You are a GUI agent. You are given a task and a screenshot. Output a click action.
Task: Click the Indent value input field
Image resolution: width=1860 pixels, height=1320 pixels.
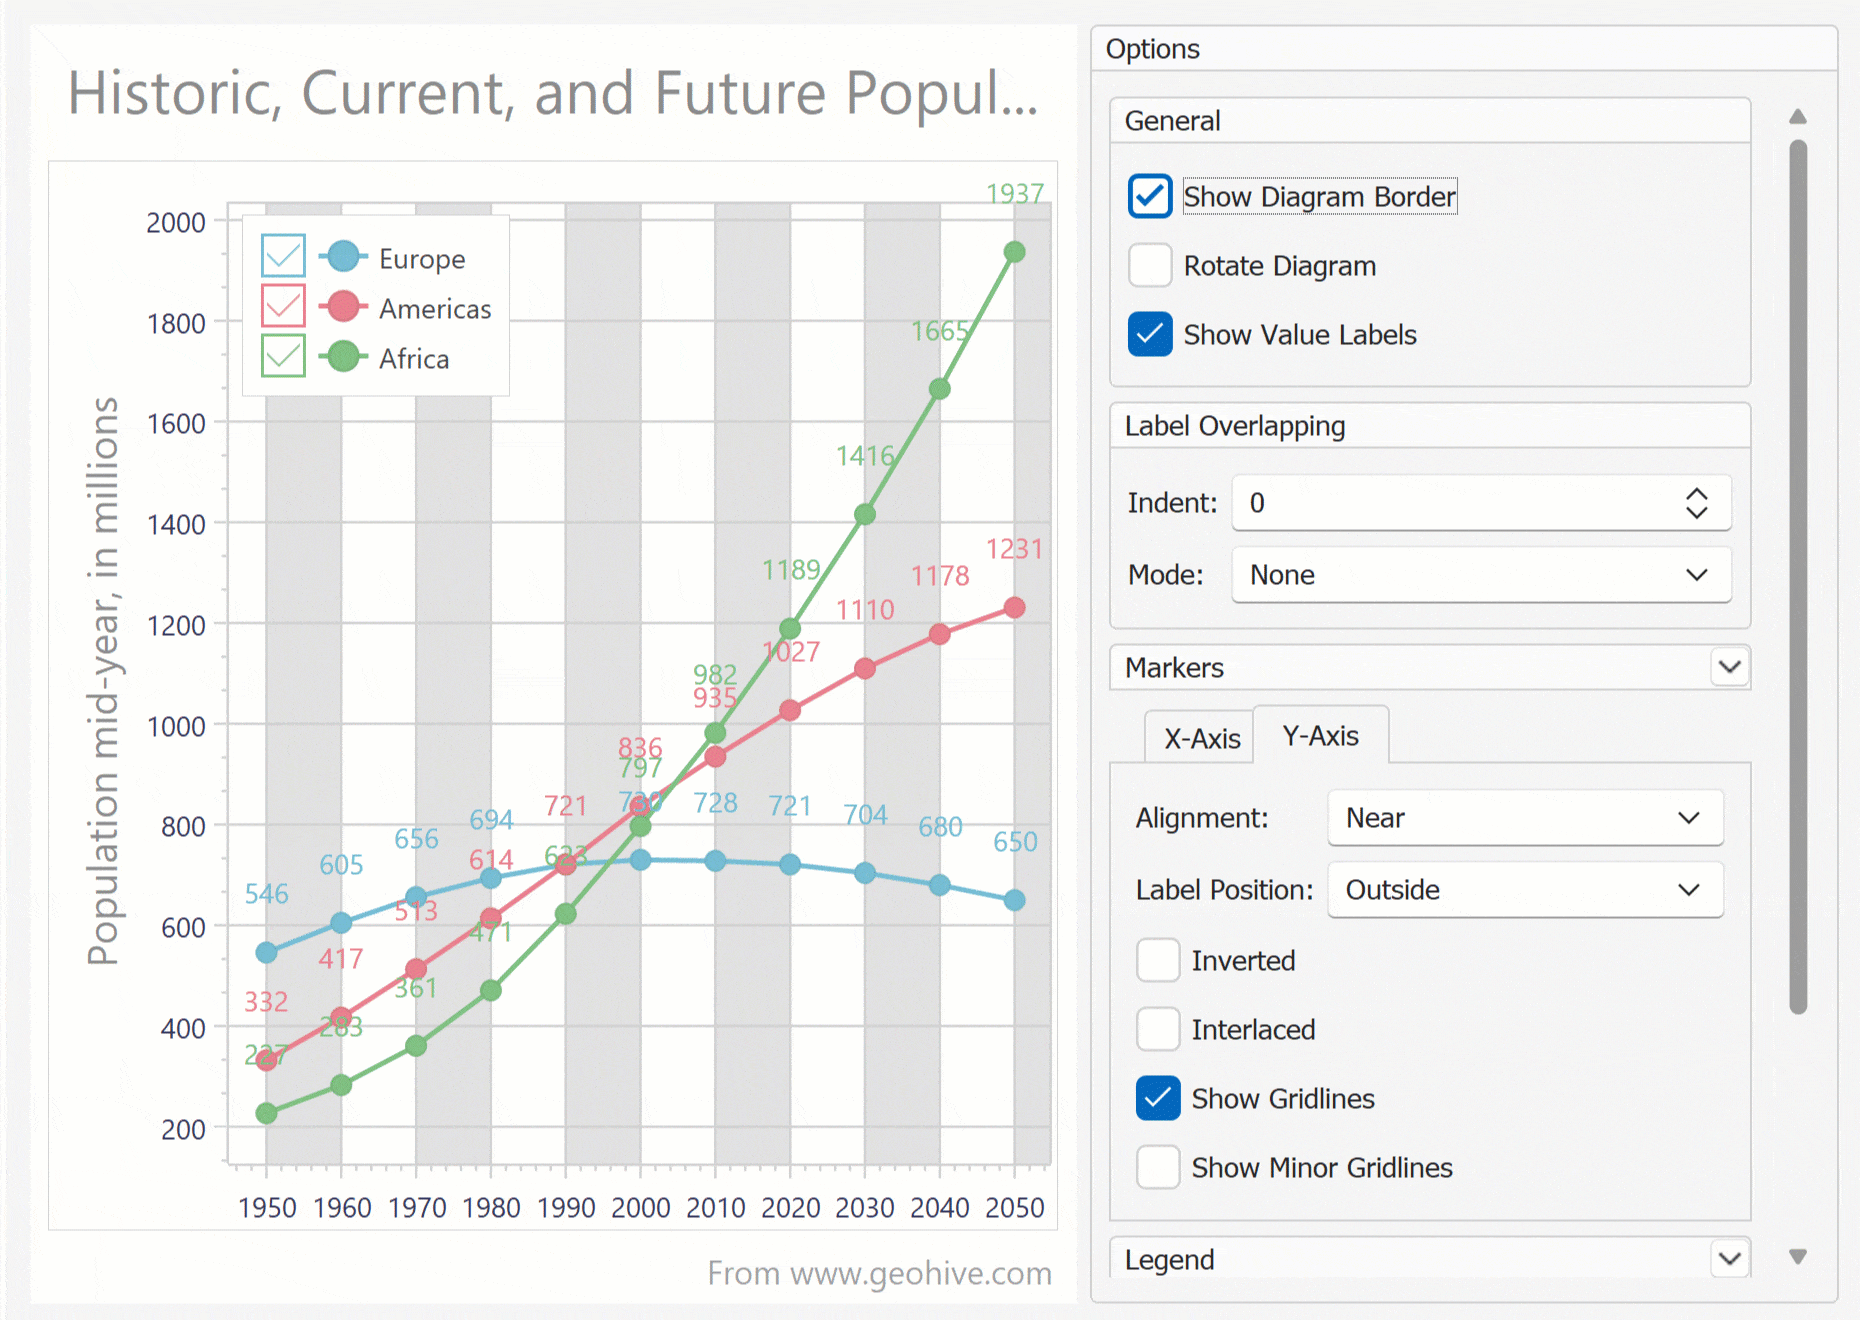1455,503
